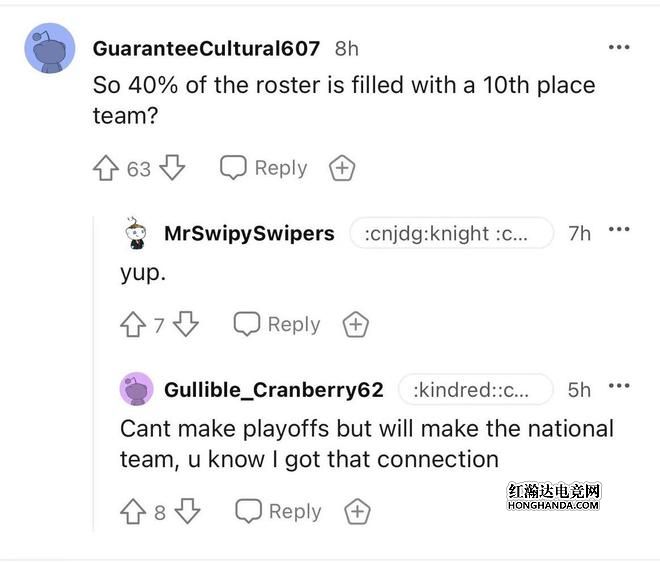Upvote MrSwipySwipers' "yup." reply
Screen dimensions: 660x563
[x=133, y=325]
